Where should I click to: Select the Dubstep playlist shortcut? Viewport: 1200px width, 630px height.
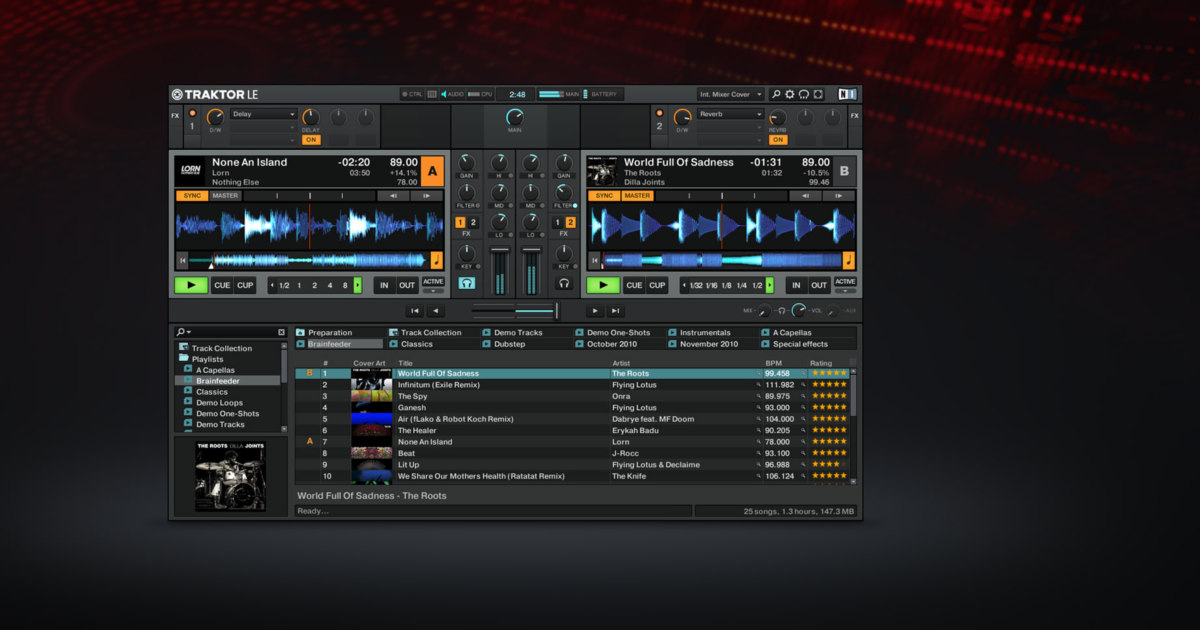click(x=509, y=344)
